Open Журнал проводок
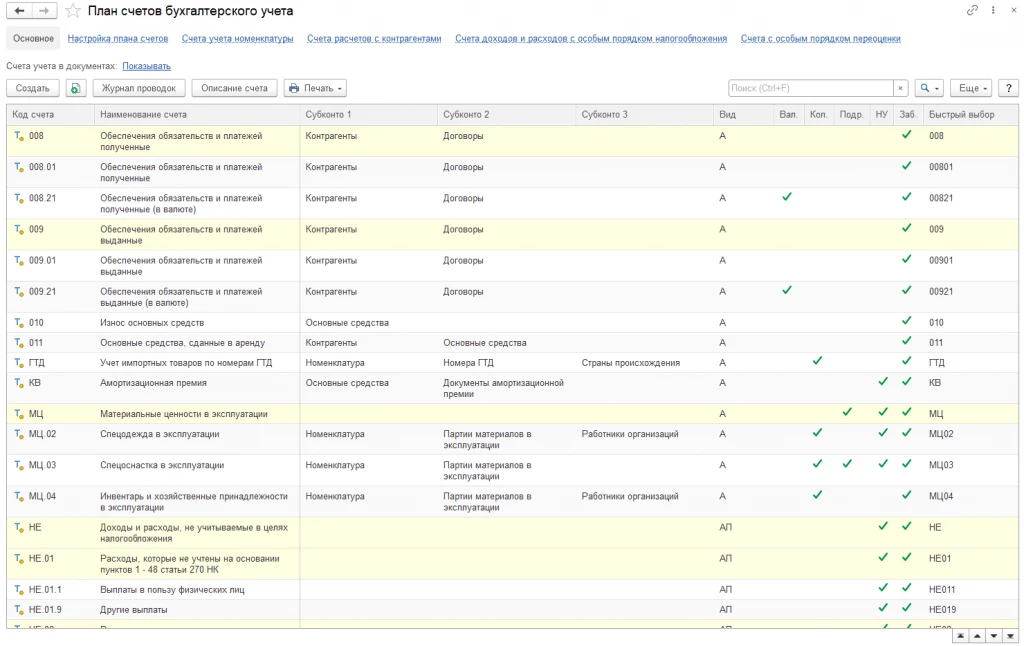The image size is (1024, 646). click(139, 88)
